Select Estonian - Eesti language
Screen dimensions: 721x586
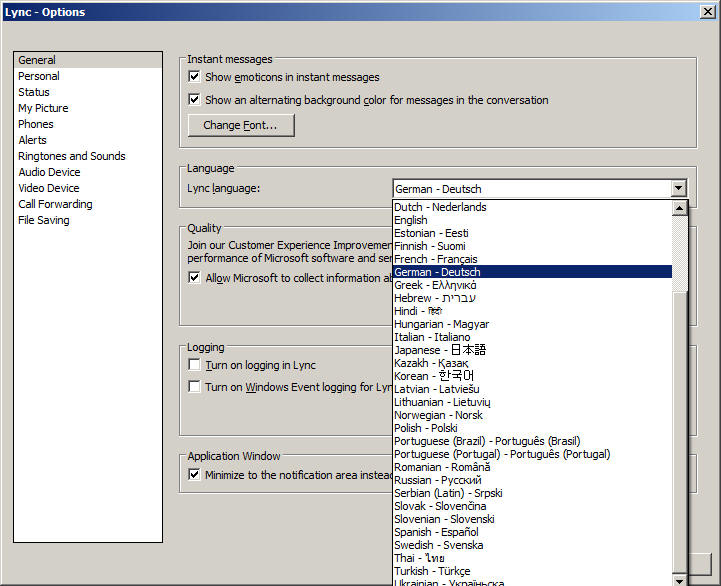click(532, 233)
